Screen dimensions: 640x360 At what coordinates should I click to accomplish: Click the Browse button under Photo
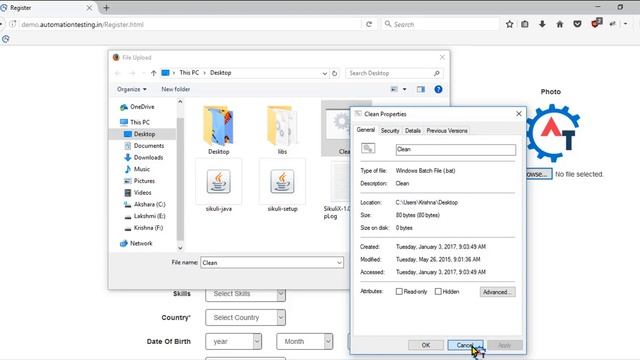pos(538,174)
